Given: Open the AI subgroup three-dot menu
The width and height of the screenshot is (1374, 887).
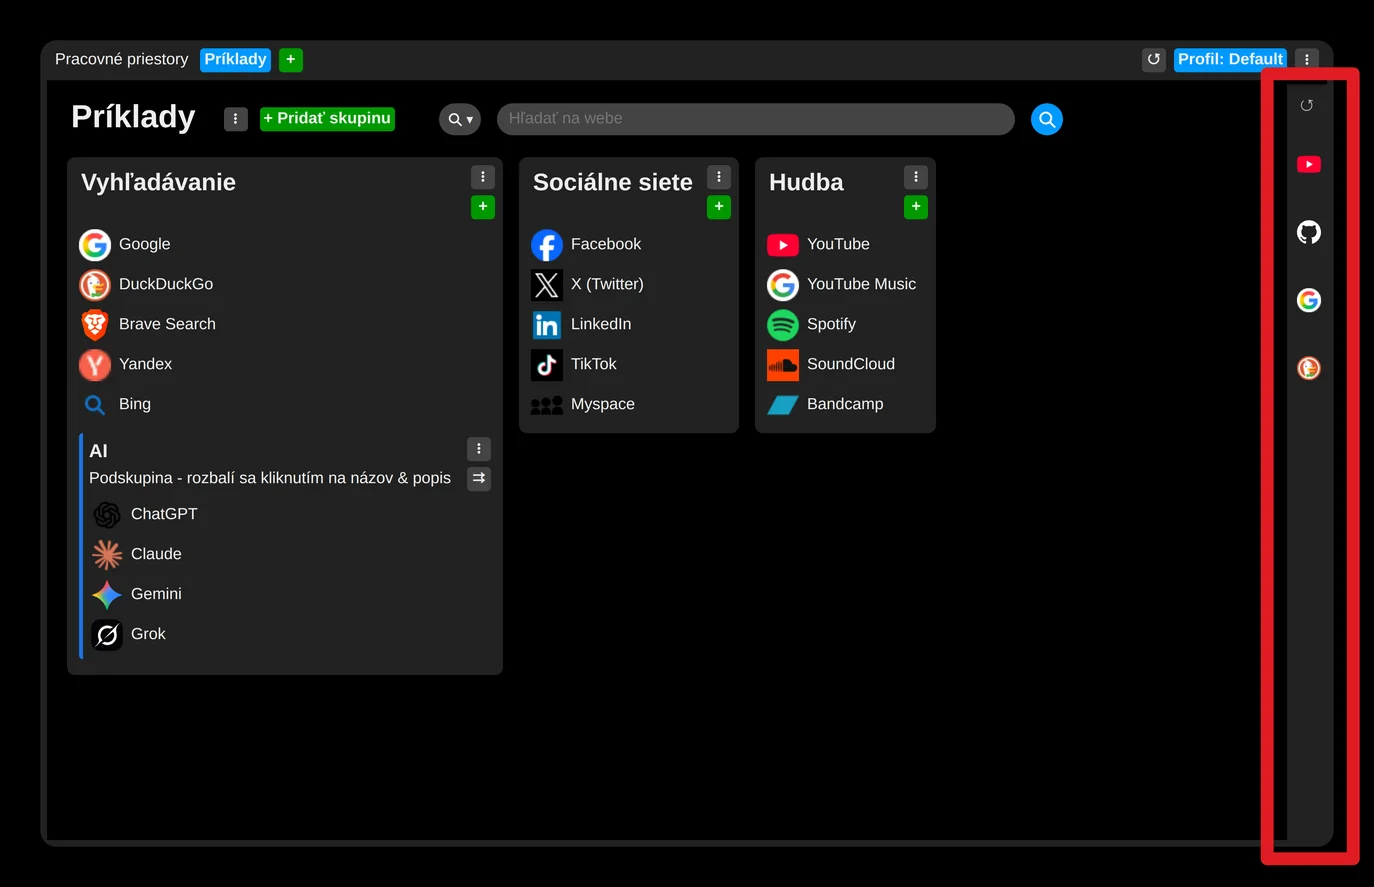Looking at the screenshot, I should click(479, 449).
